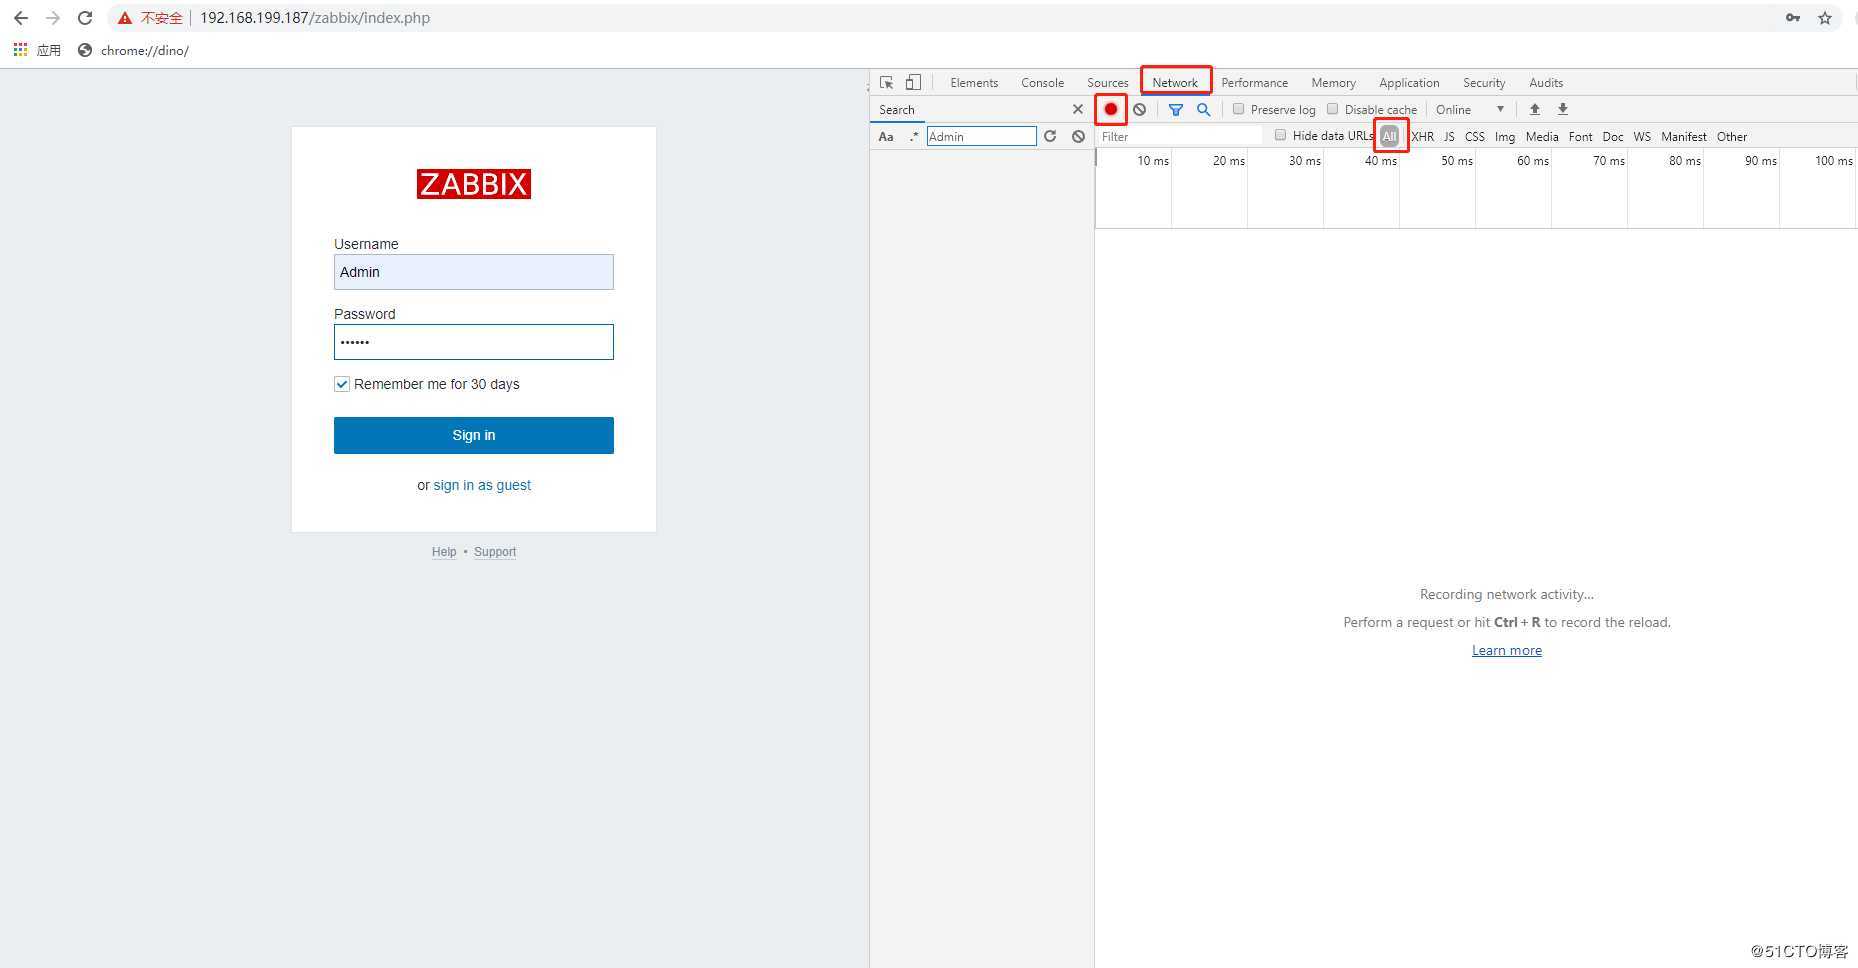Open the Online throttling dropdown

click(x=1470, y=109)
